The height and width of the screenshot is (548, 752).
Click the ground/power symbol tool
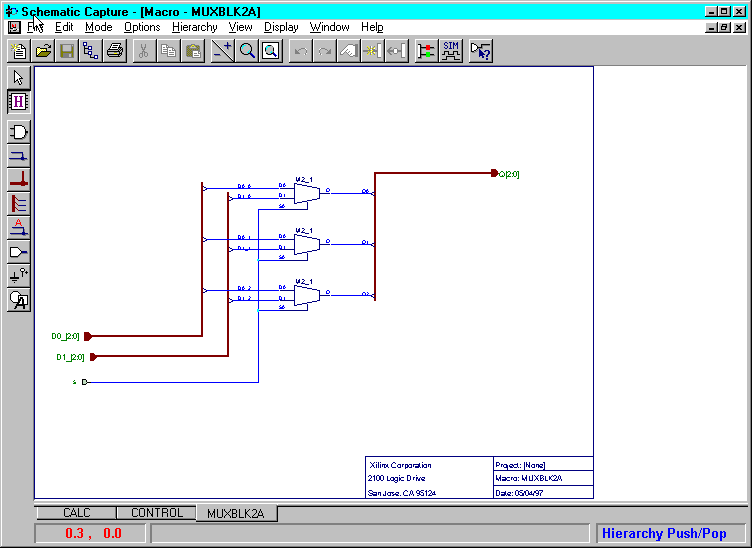[x=18, y=275]
